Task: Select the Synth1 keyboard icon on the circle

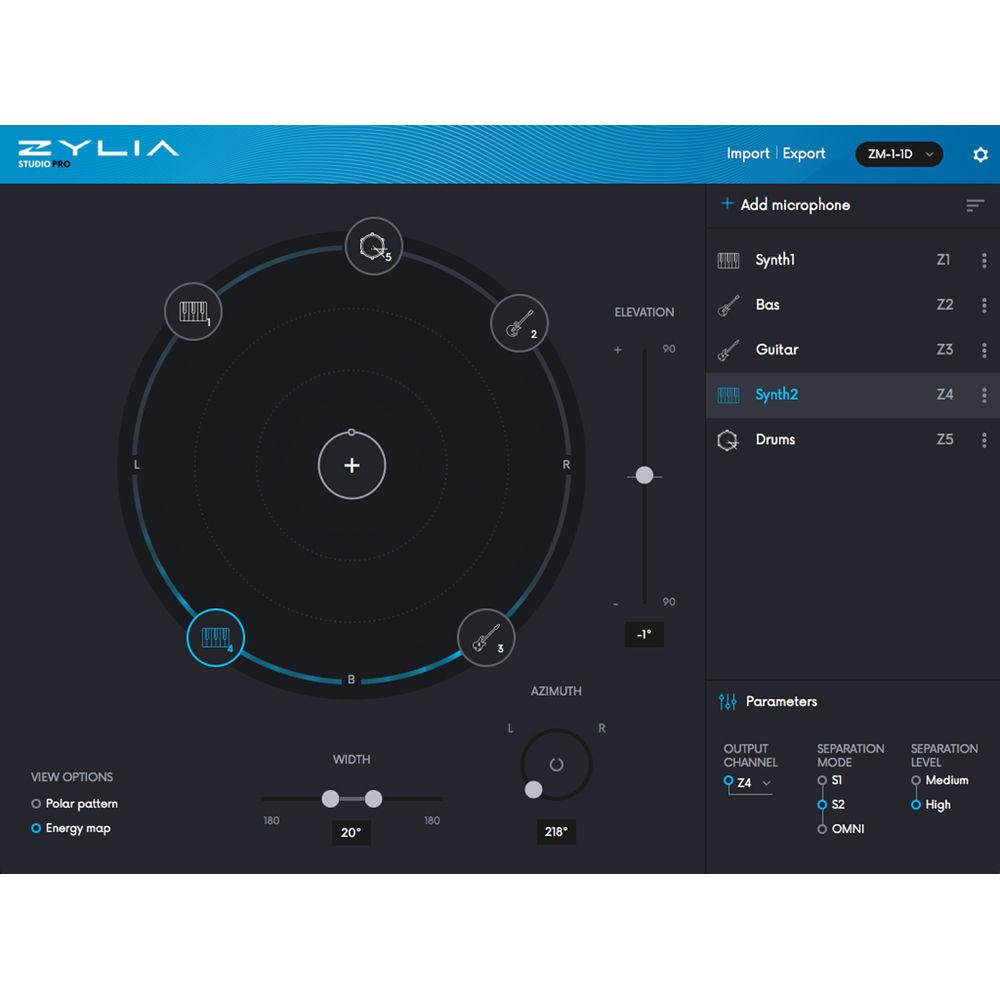Action: click(192, 312)
